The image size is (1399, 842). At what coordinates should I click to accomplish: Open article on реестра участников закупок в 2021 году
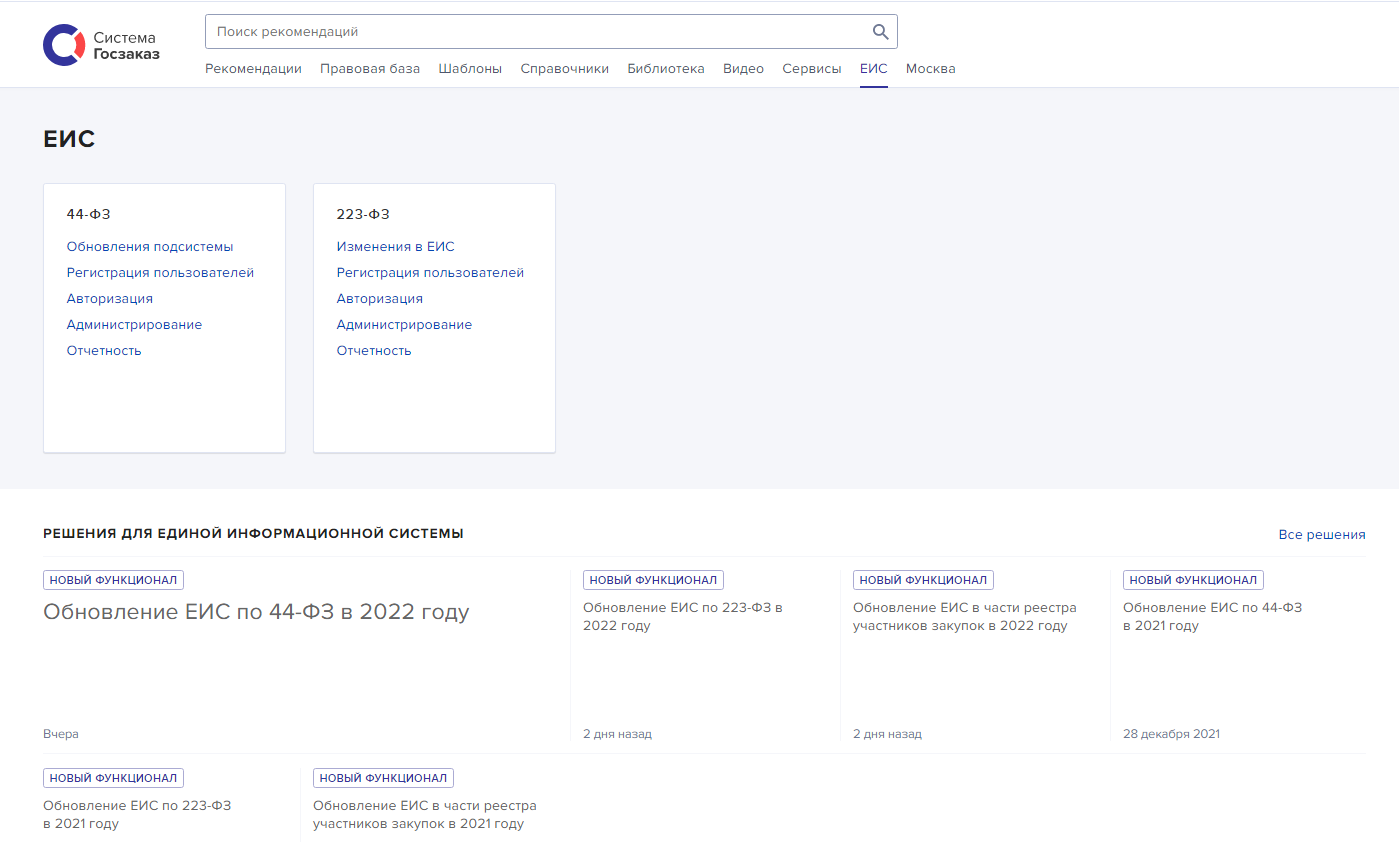tap(425, 815)
